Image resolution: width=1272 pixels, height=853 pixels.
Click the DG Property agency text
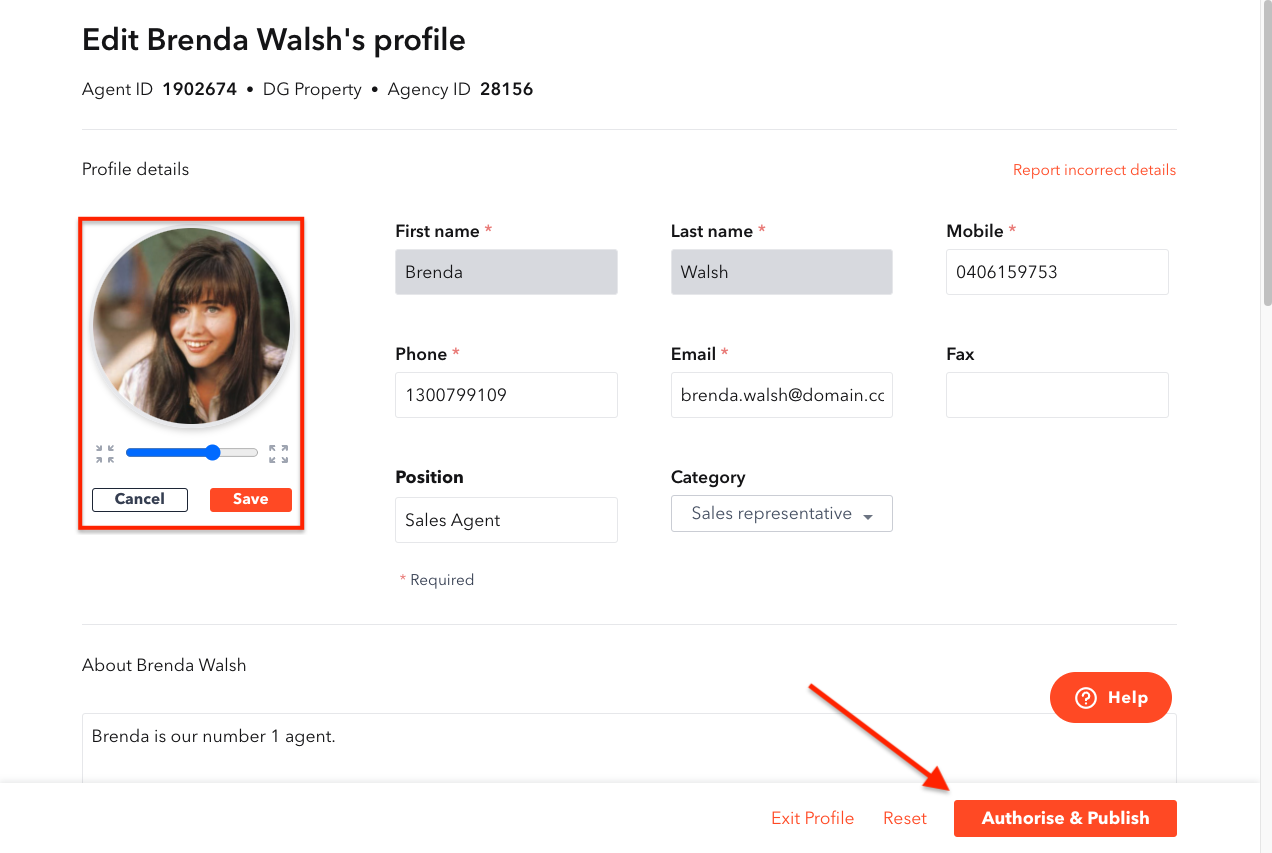312,89
